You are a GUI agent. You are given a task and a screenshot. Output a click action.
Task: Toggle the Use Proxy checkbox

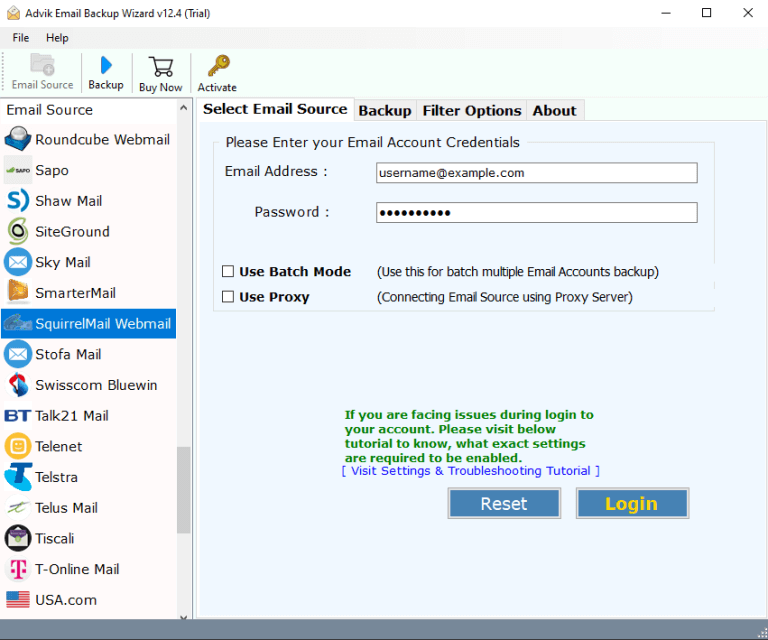228,297
